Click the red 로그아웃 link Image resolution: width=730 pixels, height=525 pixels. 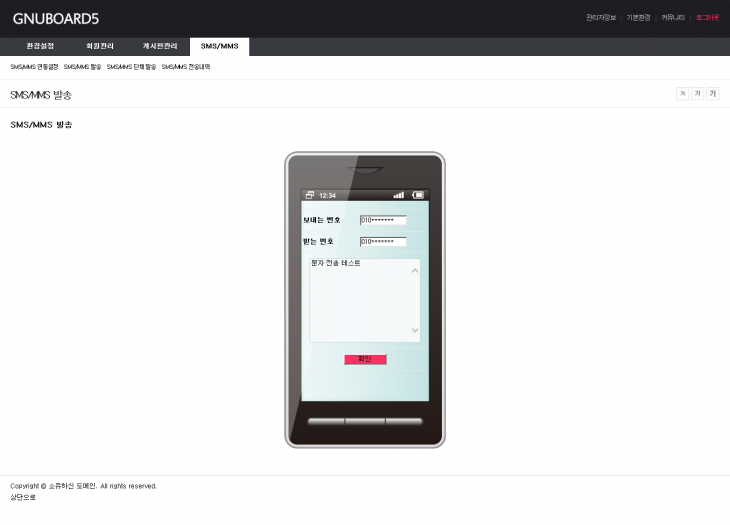pos(707,18)
